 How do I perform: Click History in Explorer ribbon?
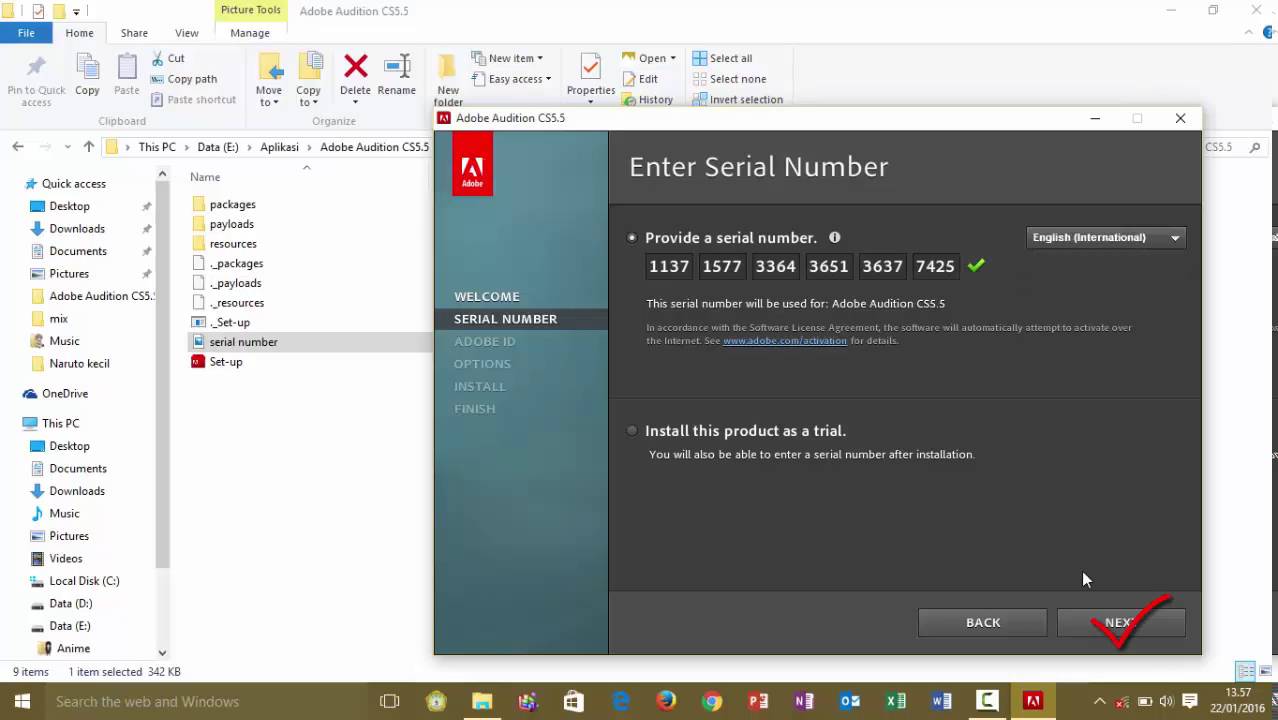tap(647, 99)
